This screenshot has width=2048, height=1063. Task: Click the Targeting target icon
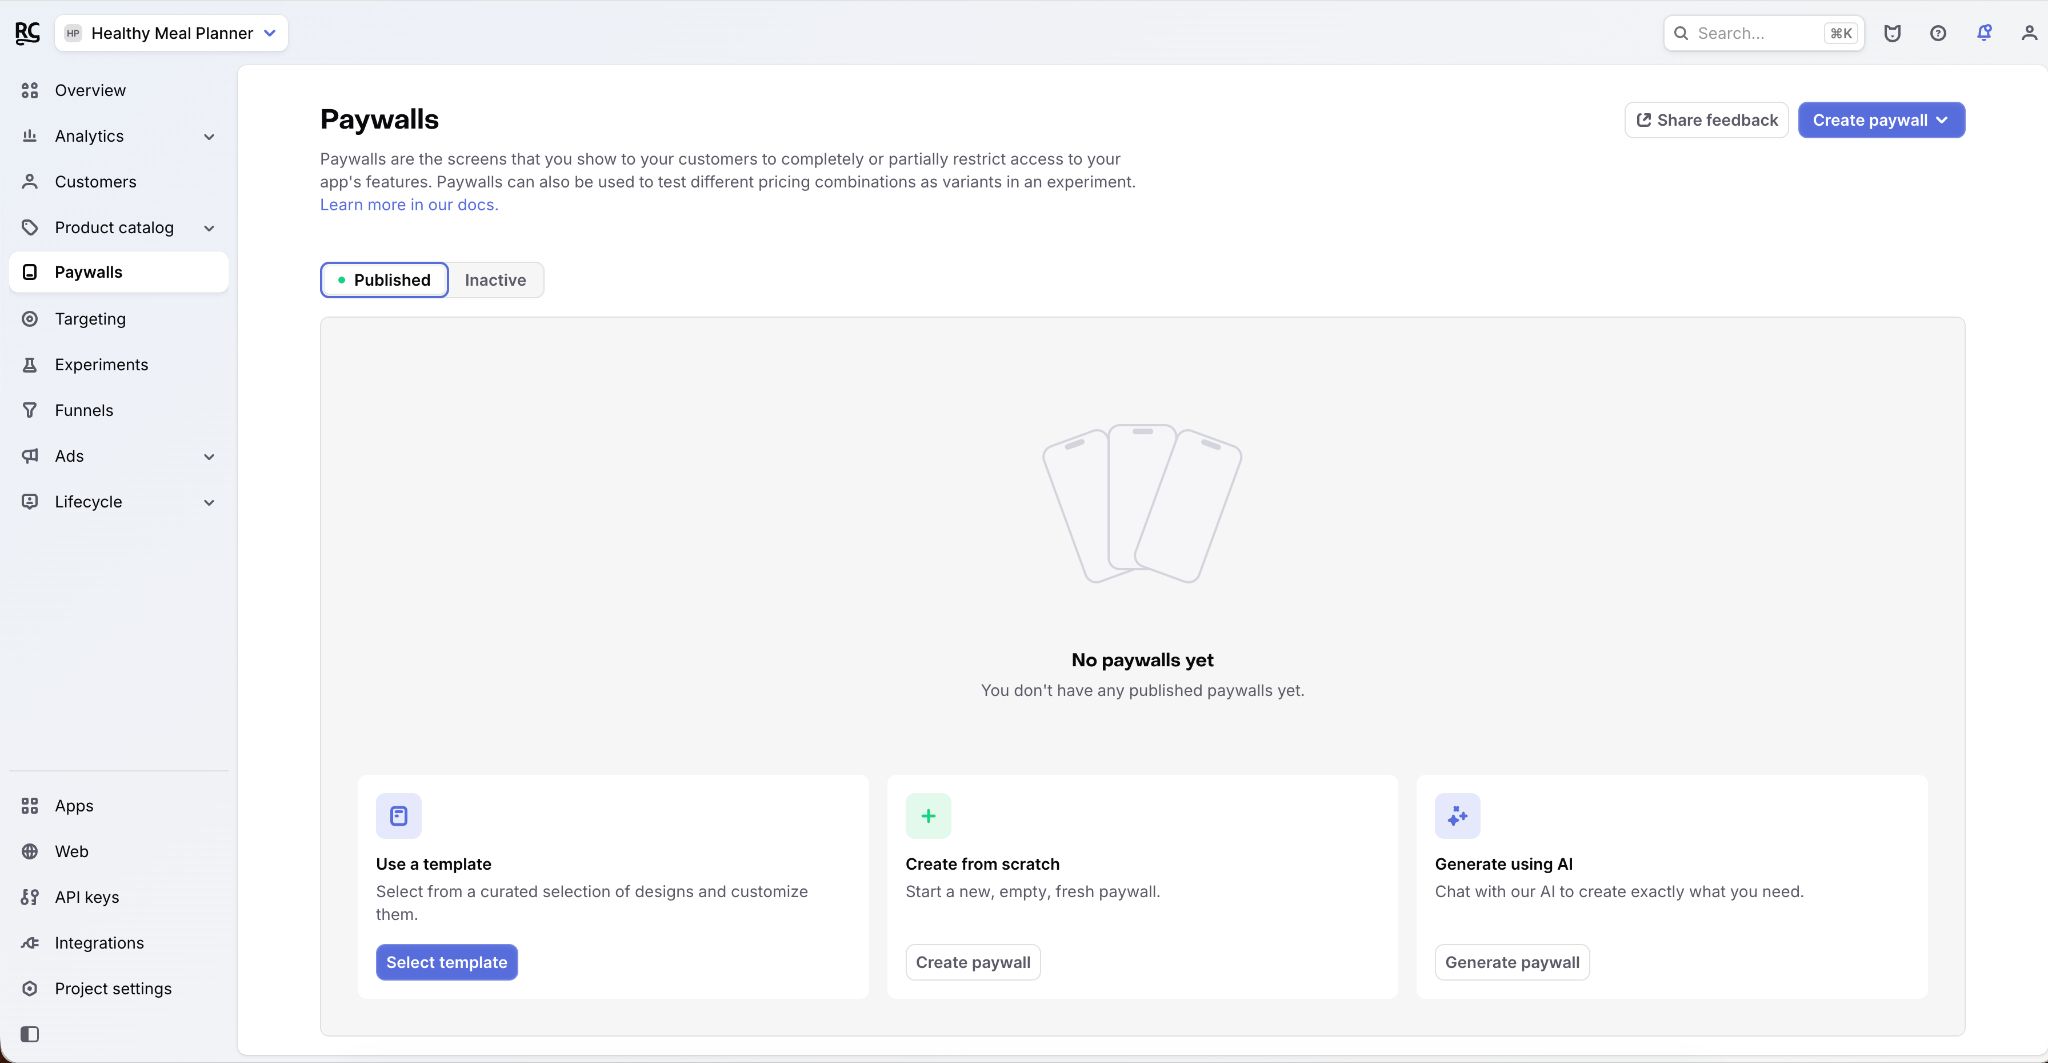point(30,319)
